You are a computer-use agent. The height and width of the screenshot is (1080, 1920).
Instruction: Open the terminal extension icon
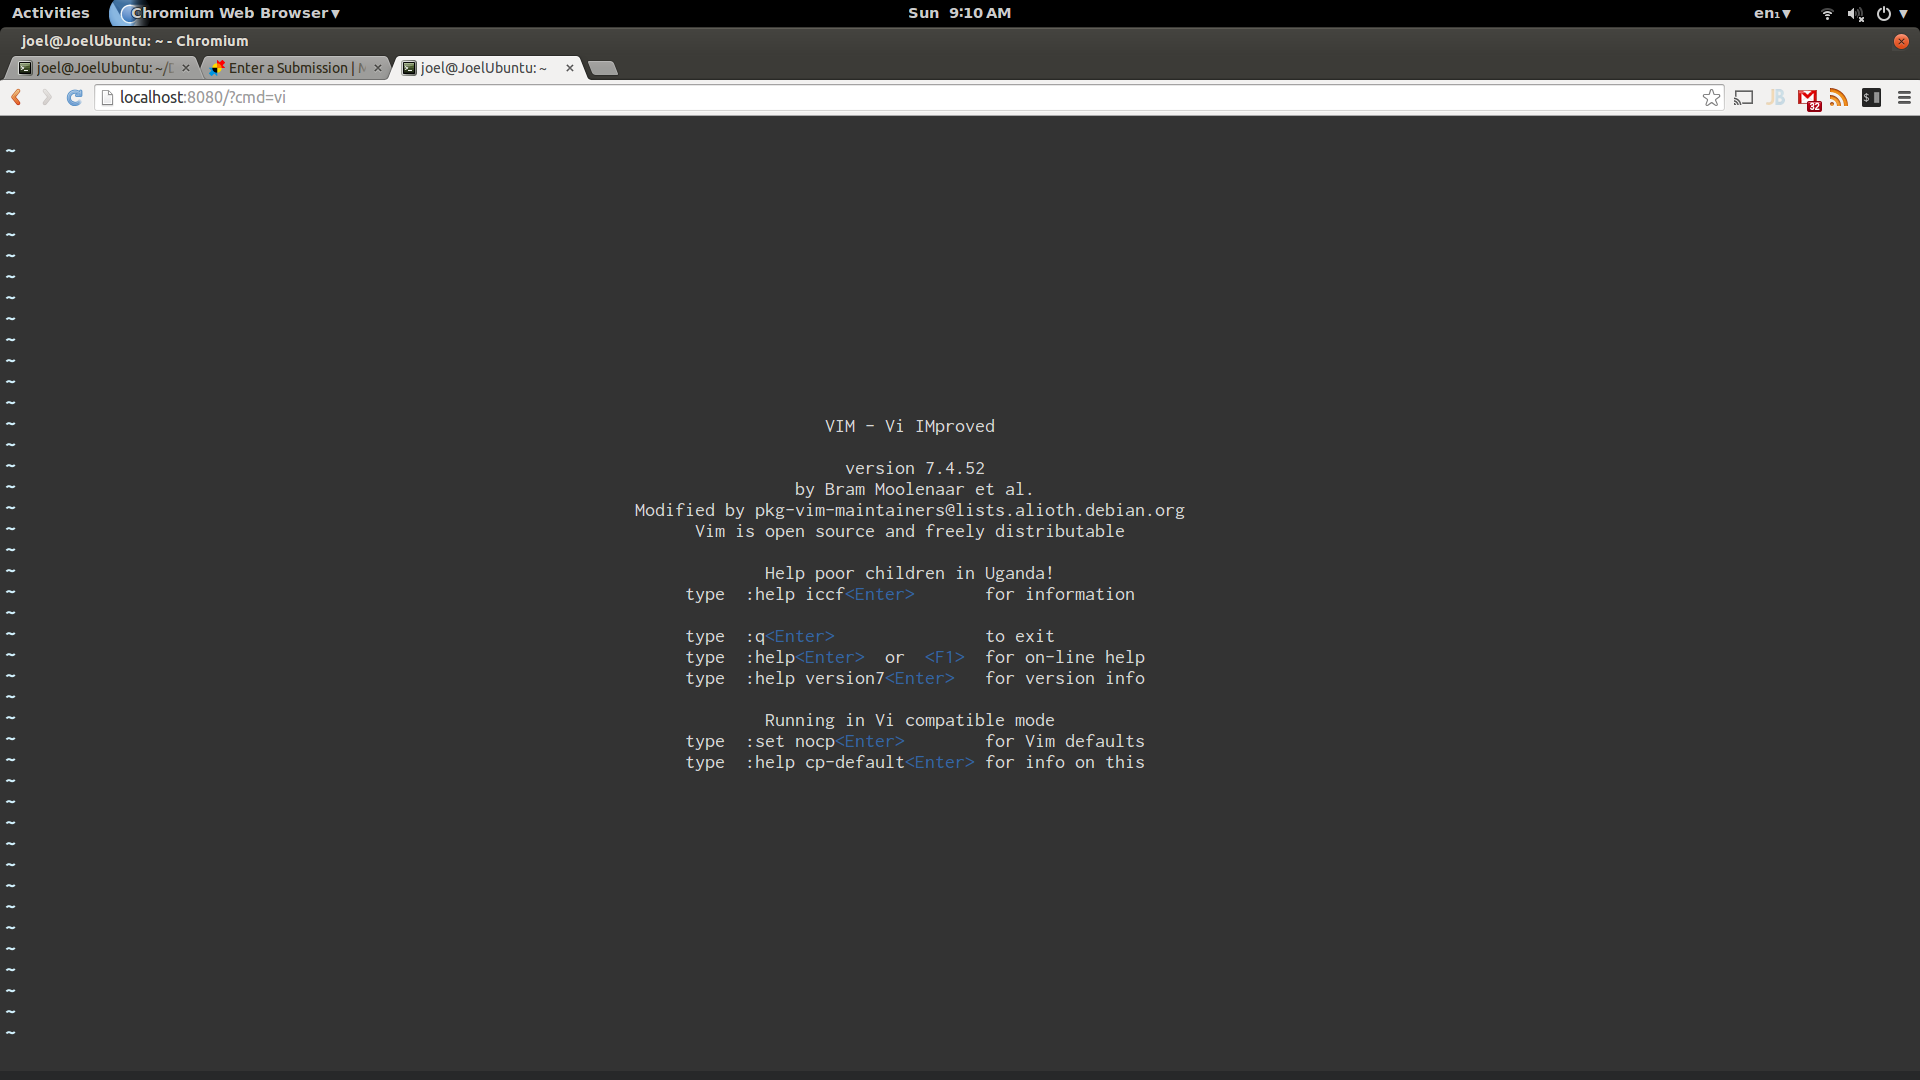pyautogui.click(x=1871, y=97)
